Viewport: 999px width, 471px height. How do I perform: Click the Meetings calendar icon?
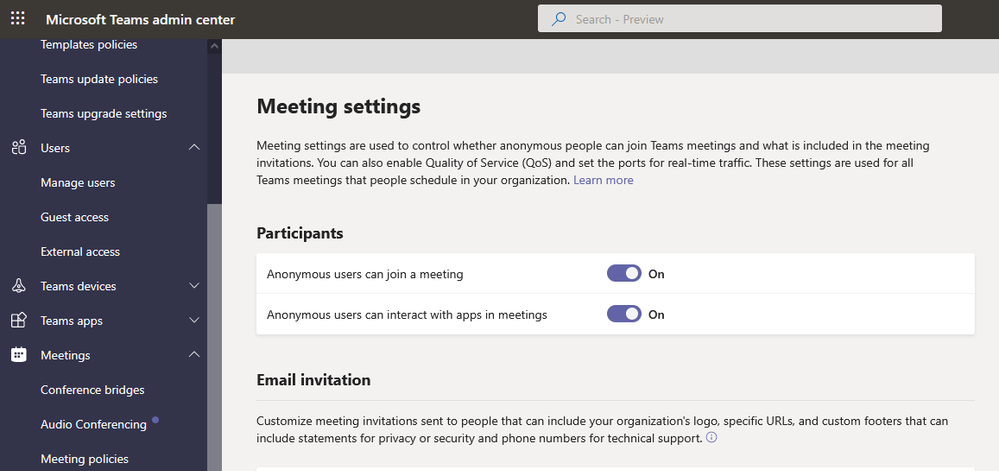pos(18,355)
